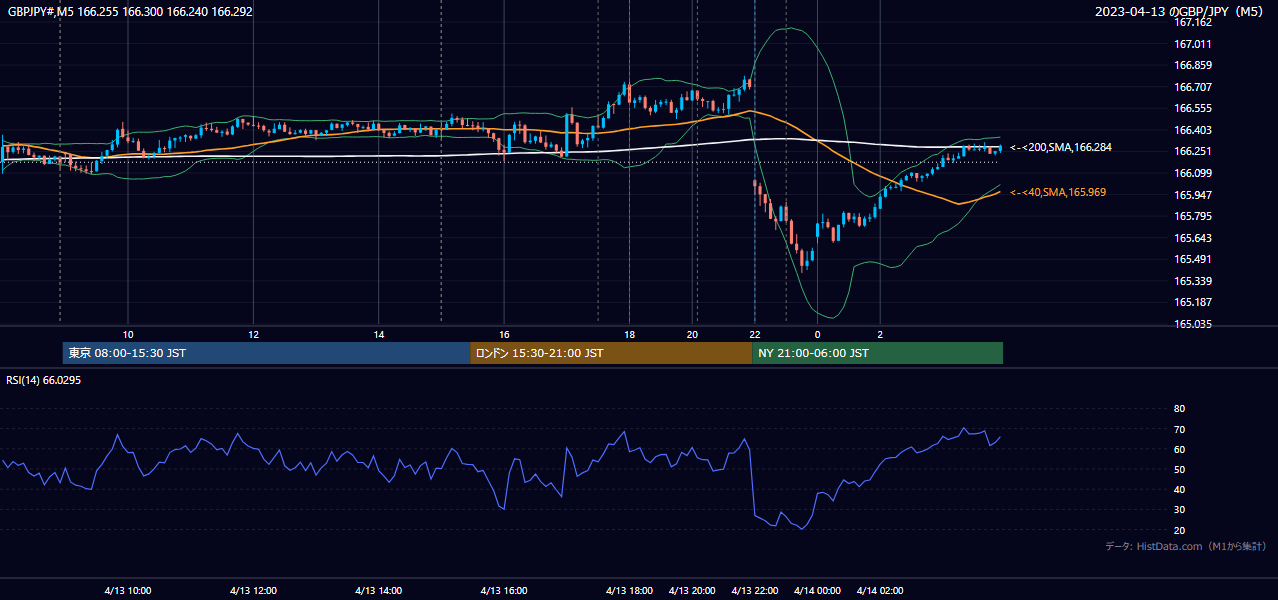The image size is (1278, 600).
Task: Click the '4/13 20:00' bottom date label
Action: coord(692,590)
